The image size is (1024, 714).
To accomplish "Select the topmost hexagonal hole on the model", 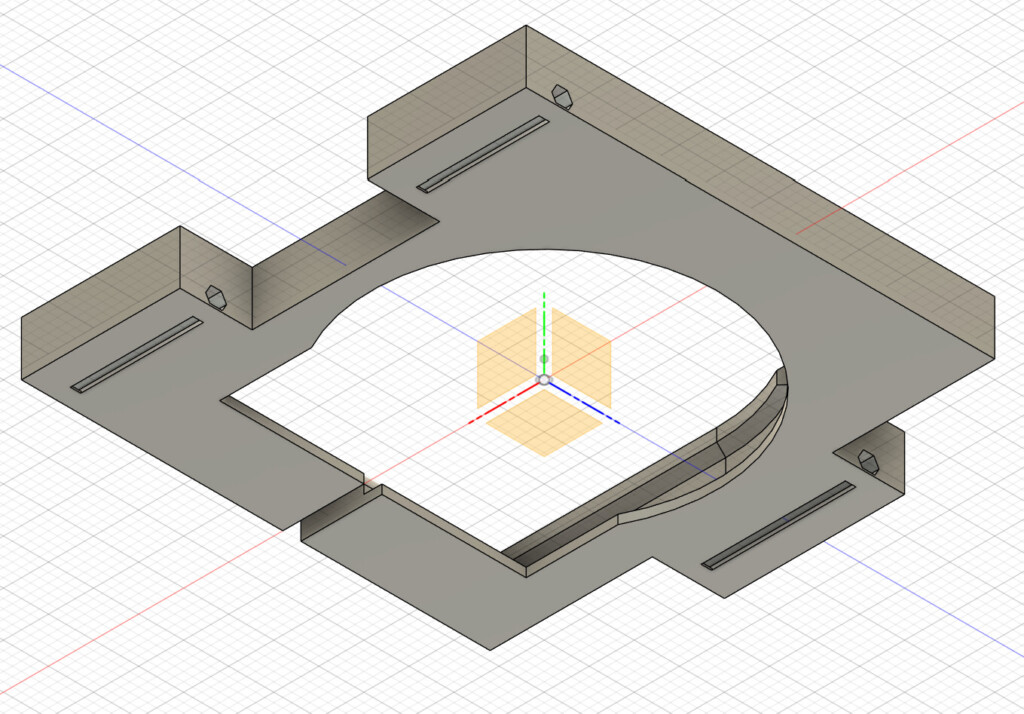I will pos(562,96).
